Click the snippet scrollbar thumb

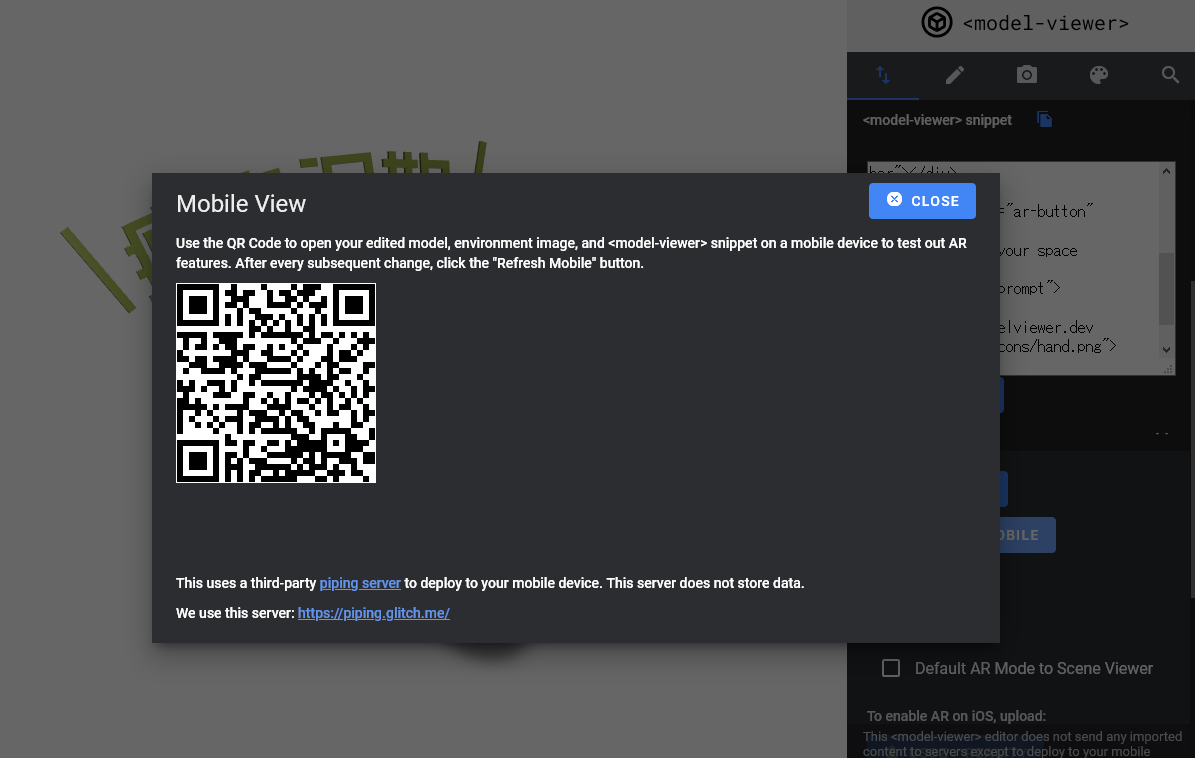point(1166,289)
